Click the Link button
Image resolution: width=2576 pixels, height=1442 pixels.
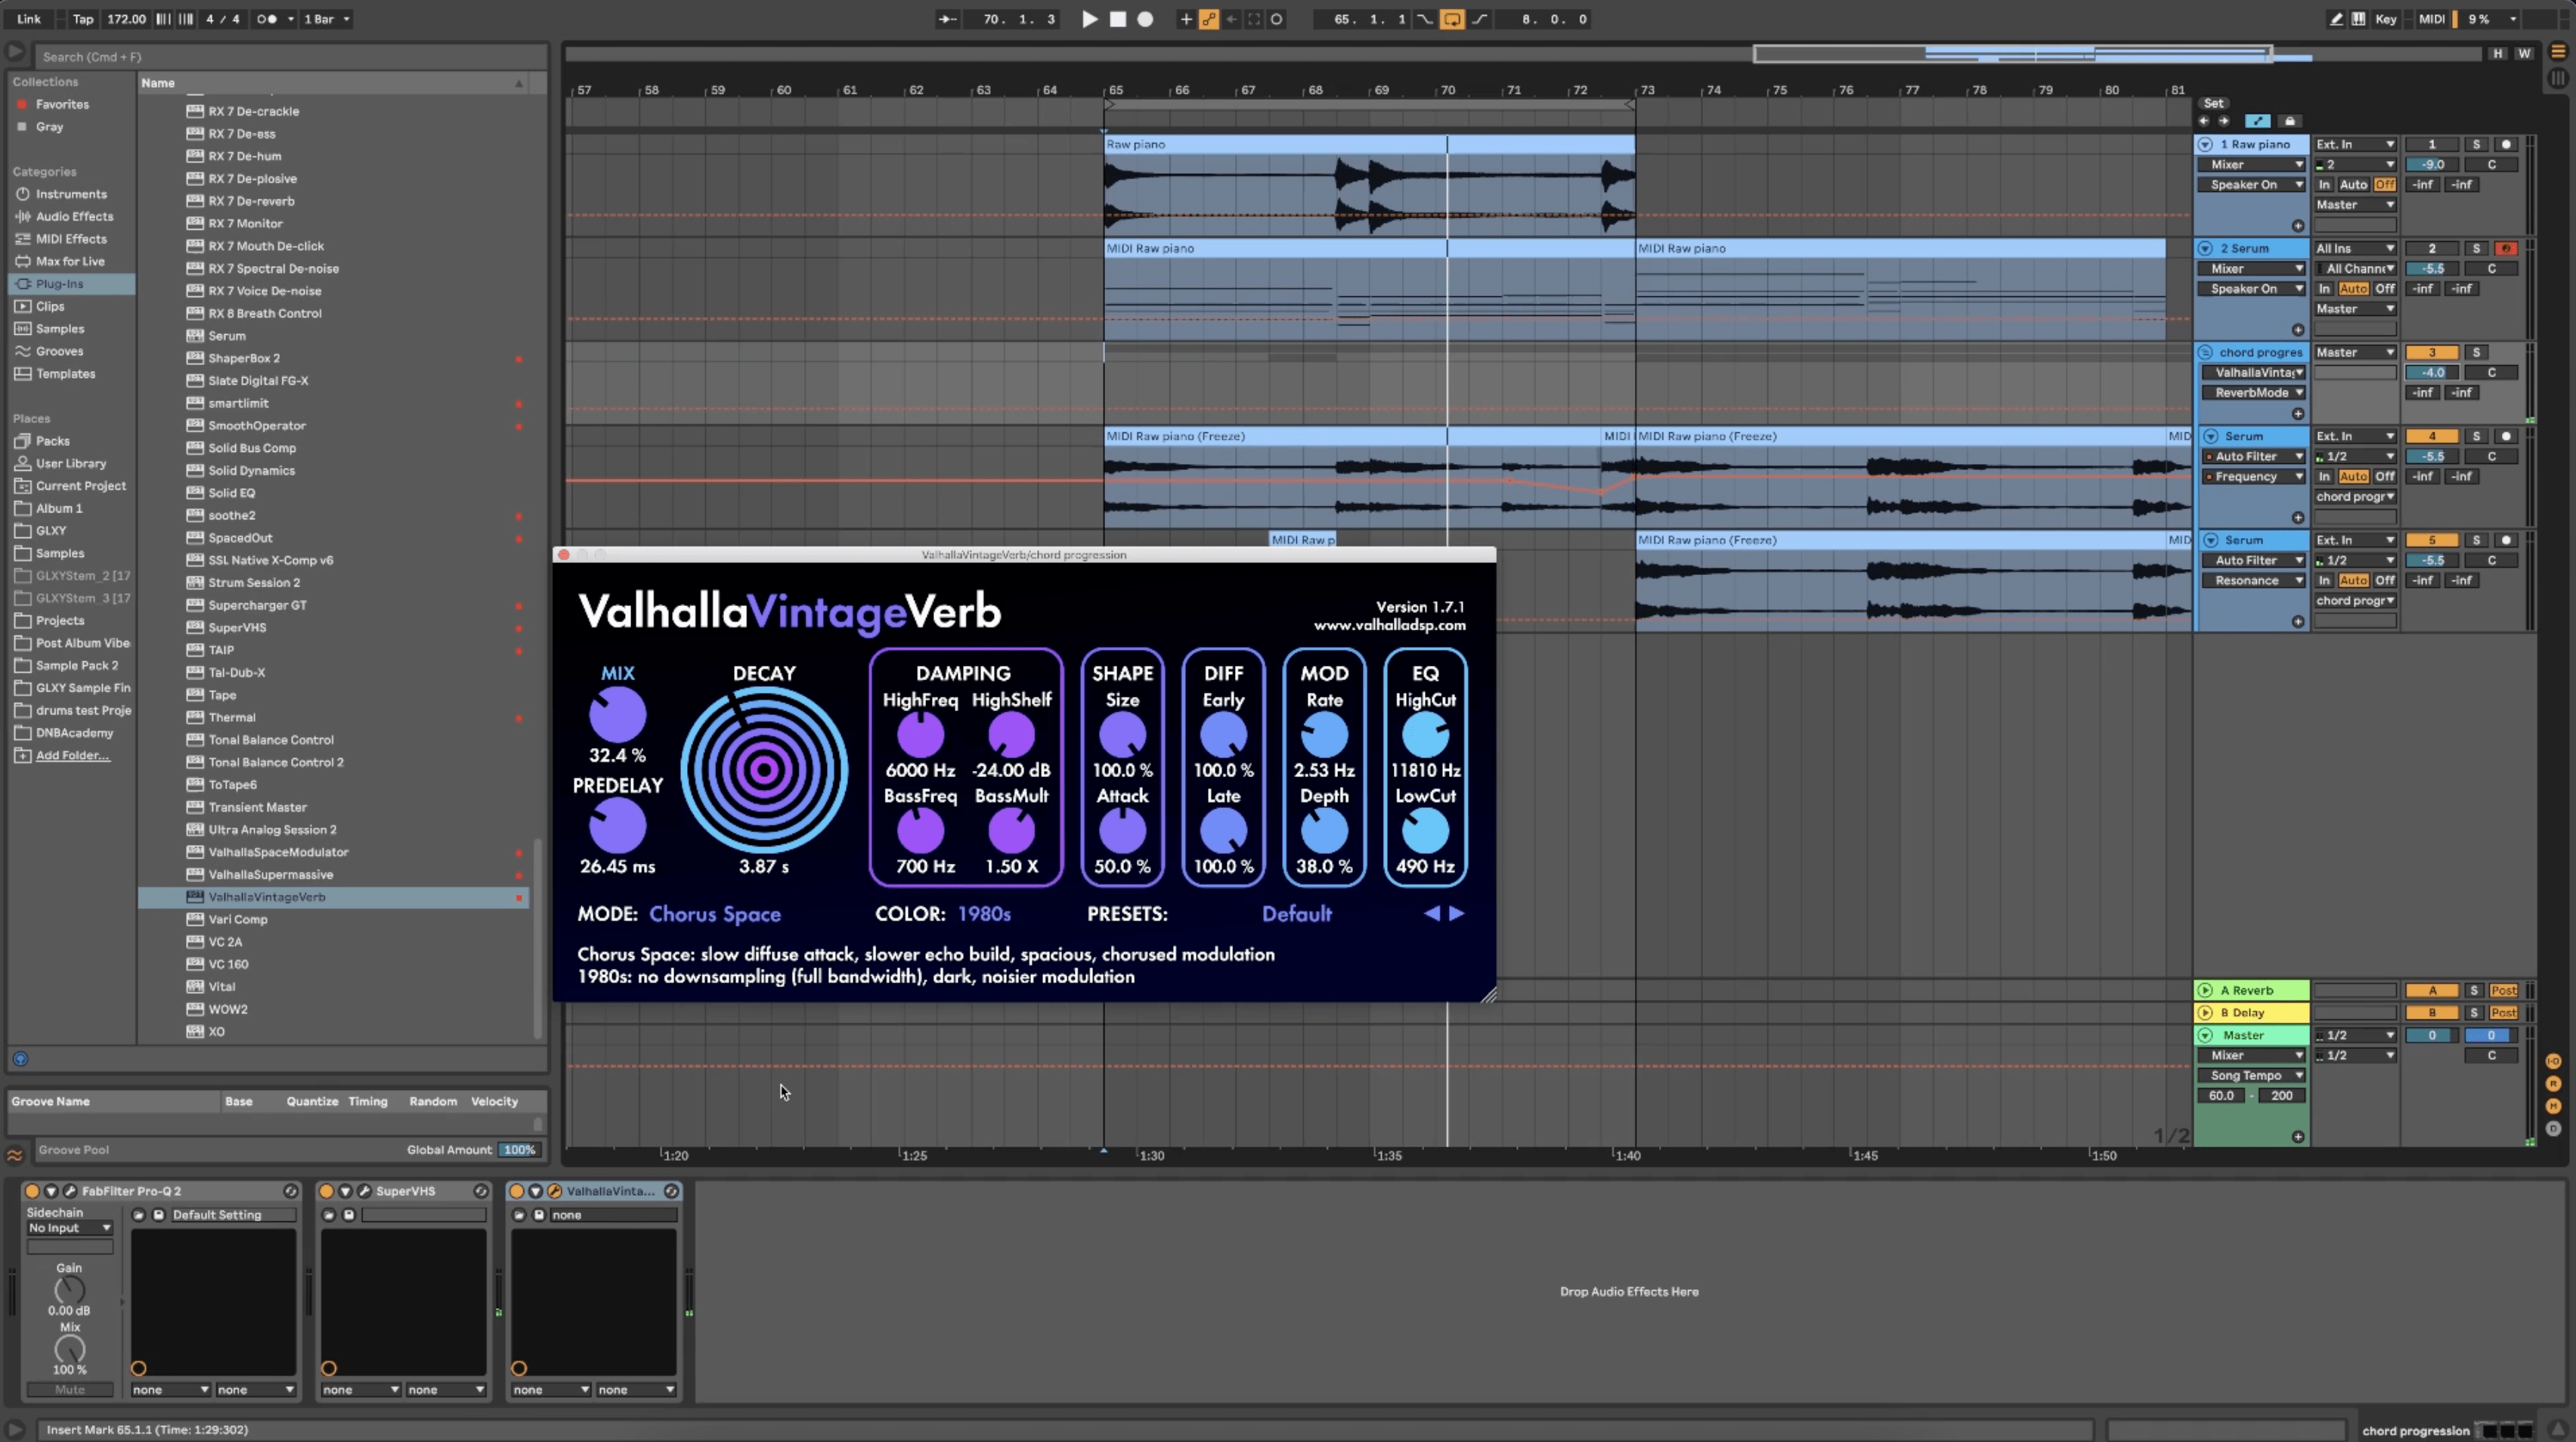coord(29,19)
